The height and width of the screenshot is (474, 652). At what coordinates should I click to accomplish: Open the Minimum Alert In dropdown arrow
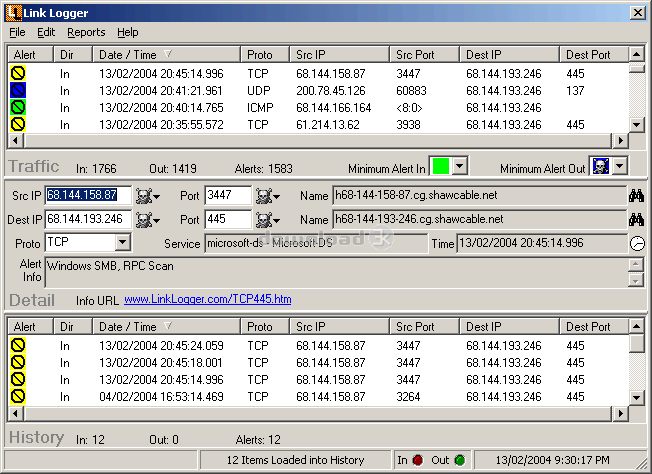pos(459,166)
